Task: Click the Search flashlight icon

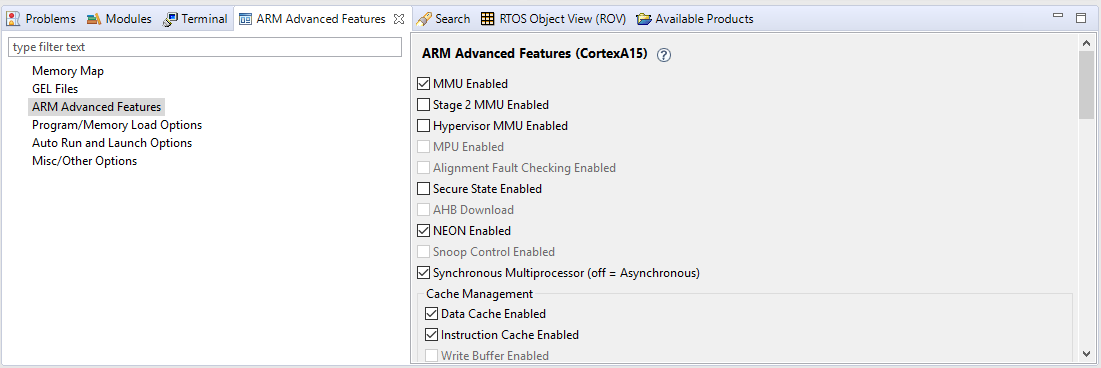Action: pyautogui.click(x=423, y=19)
